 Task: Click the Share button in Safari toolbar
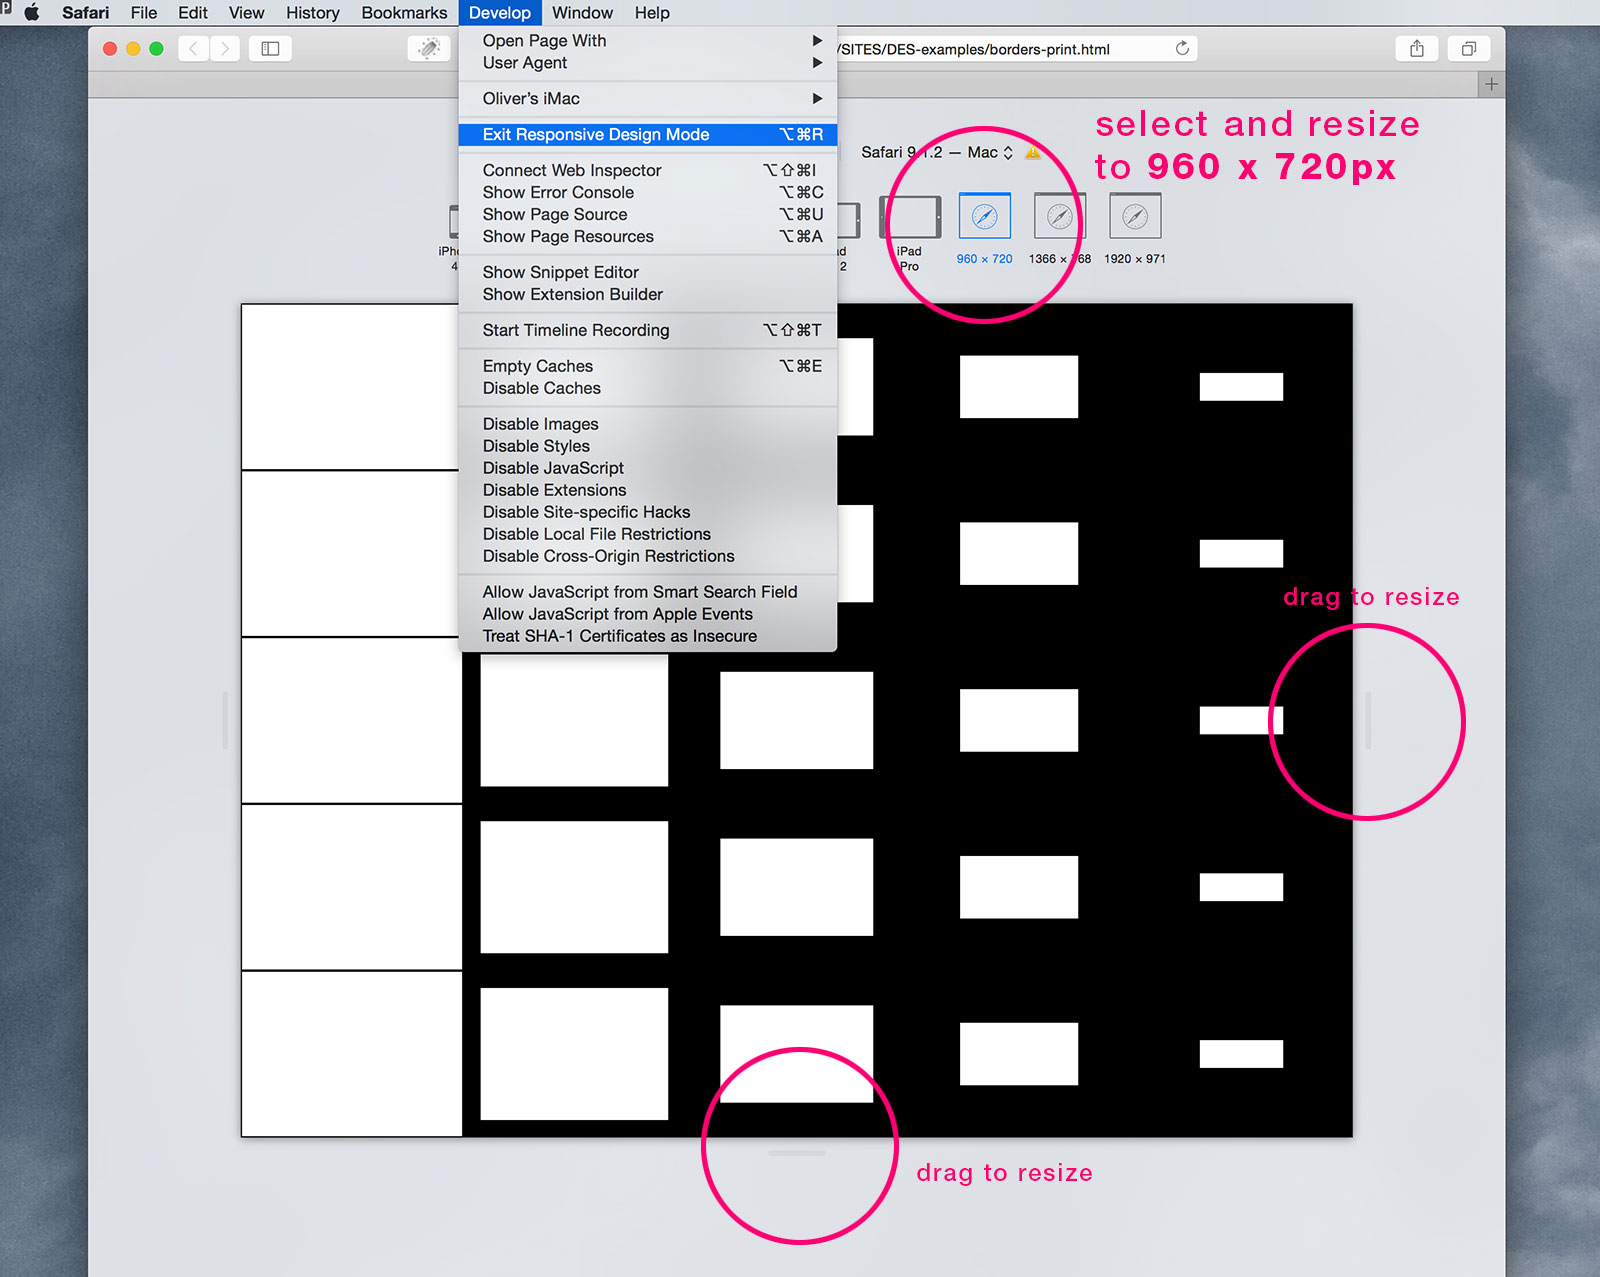pyautogui.click(x=1416, y=49)
